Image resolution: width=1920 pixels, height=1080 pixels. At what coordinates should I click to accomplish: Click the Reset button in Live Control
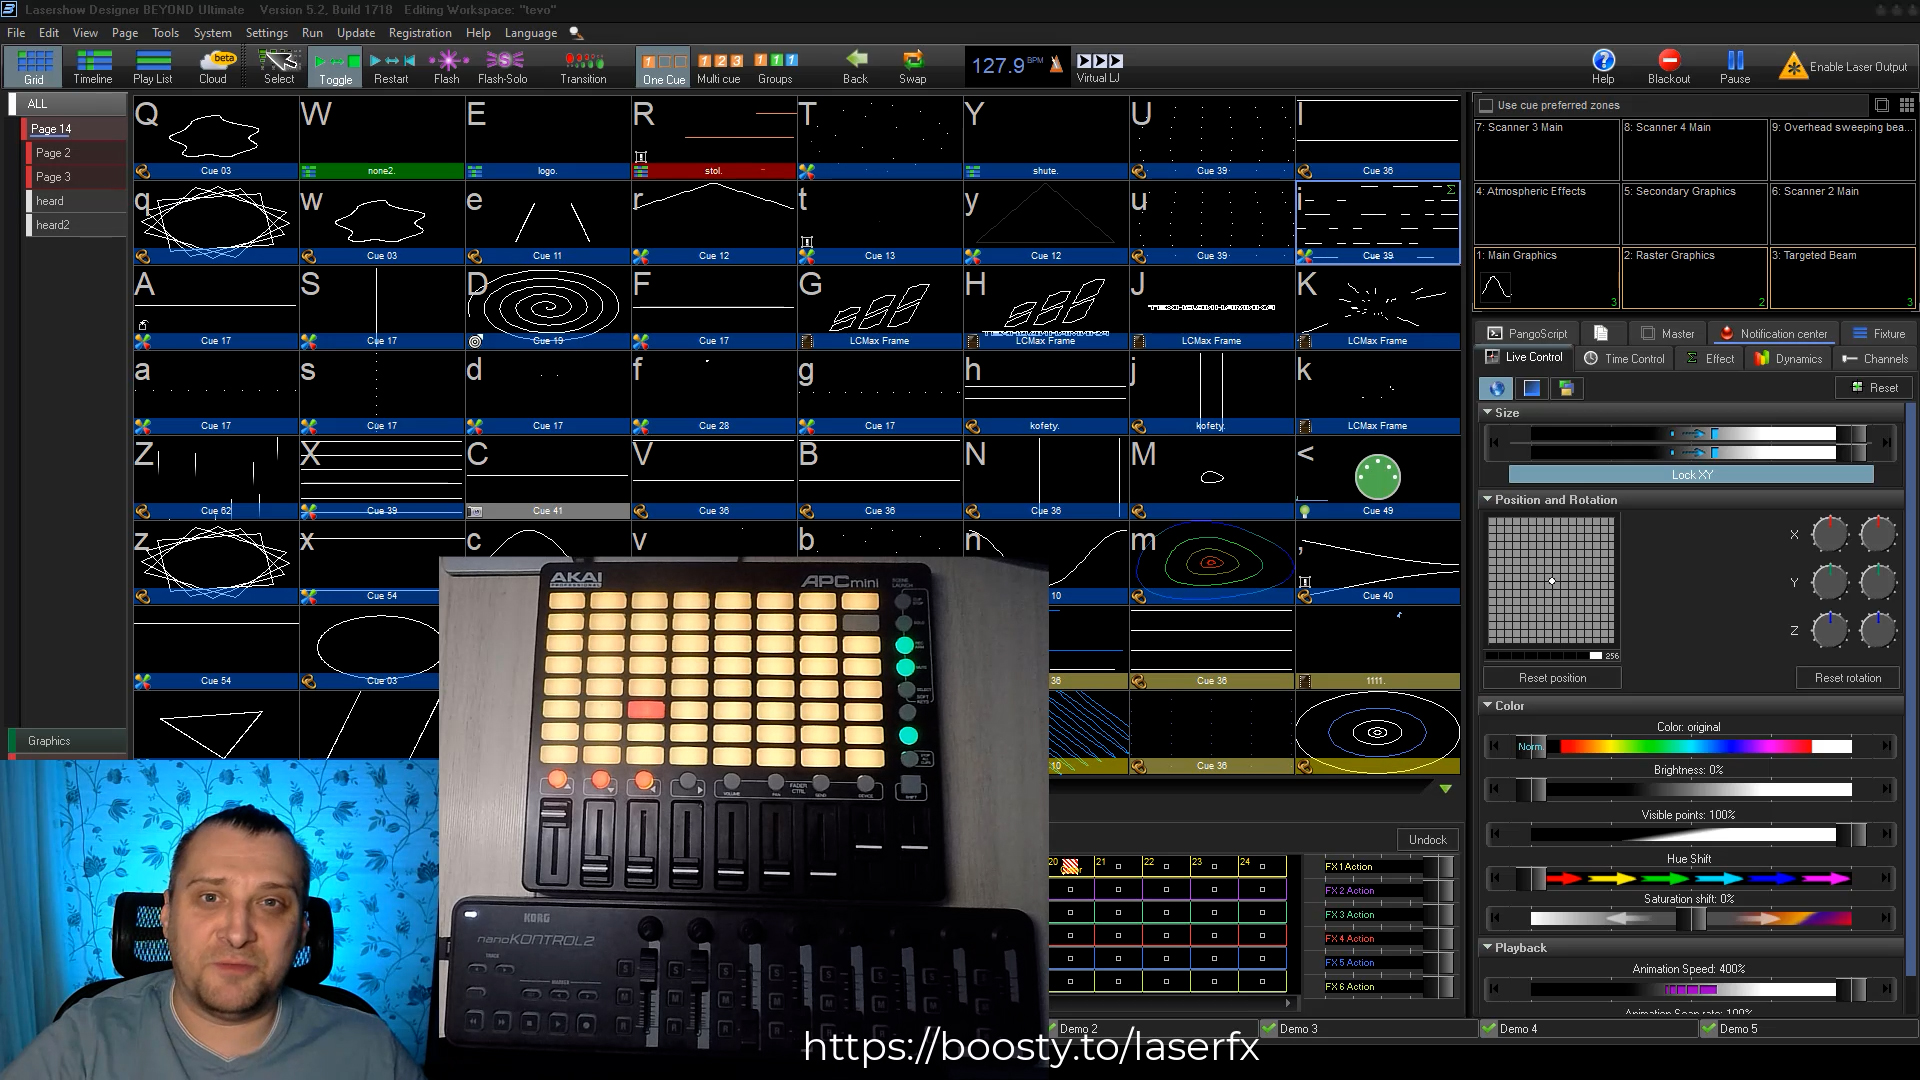[1874, 388]
